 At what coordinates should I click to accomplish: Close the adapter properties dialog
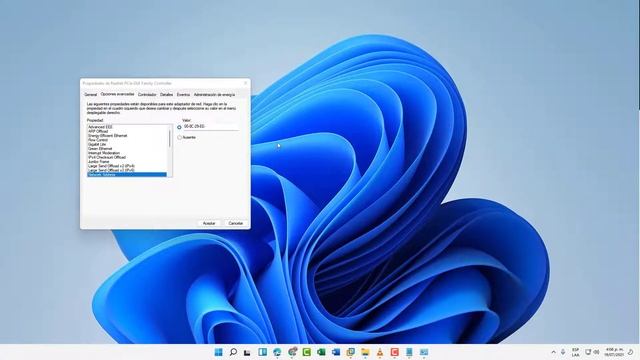tap(246, 83)
